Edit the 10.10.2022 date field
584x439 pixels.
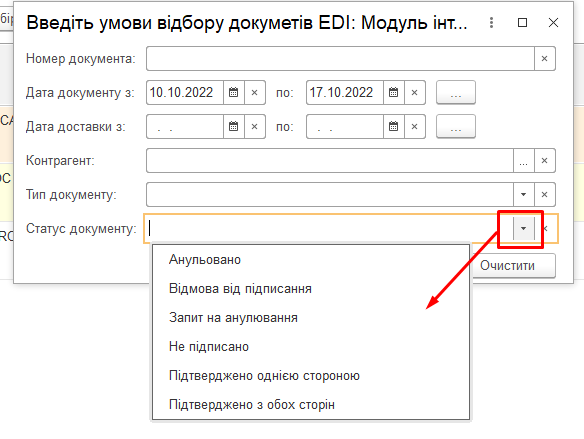[x=185, y=92]
